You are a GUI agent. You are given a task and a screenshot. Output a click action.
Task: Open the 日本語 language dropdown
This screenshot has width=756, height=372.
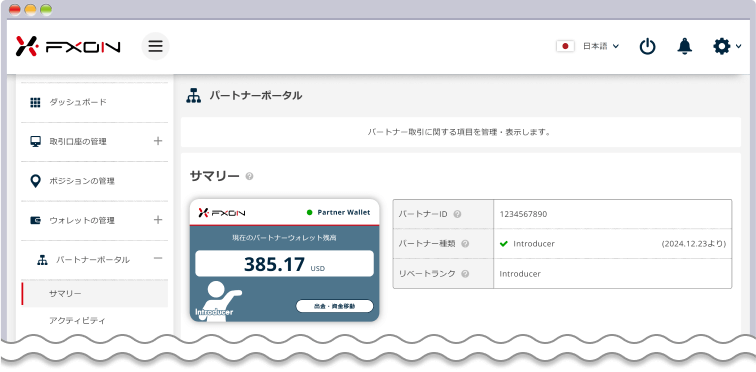click(601, 46)
